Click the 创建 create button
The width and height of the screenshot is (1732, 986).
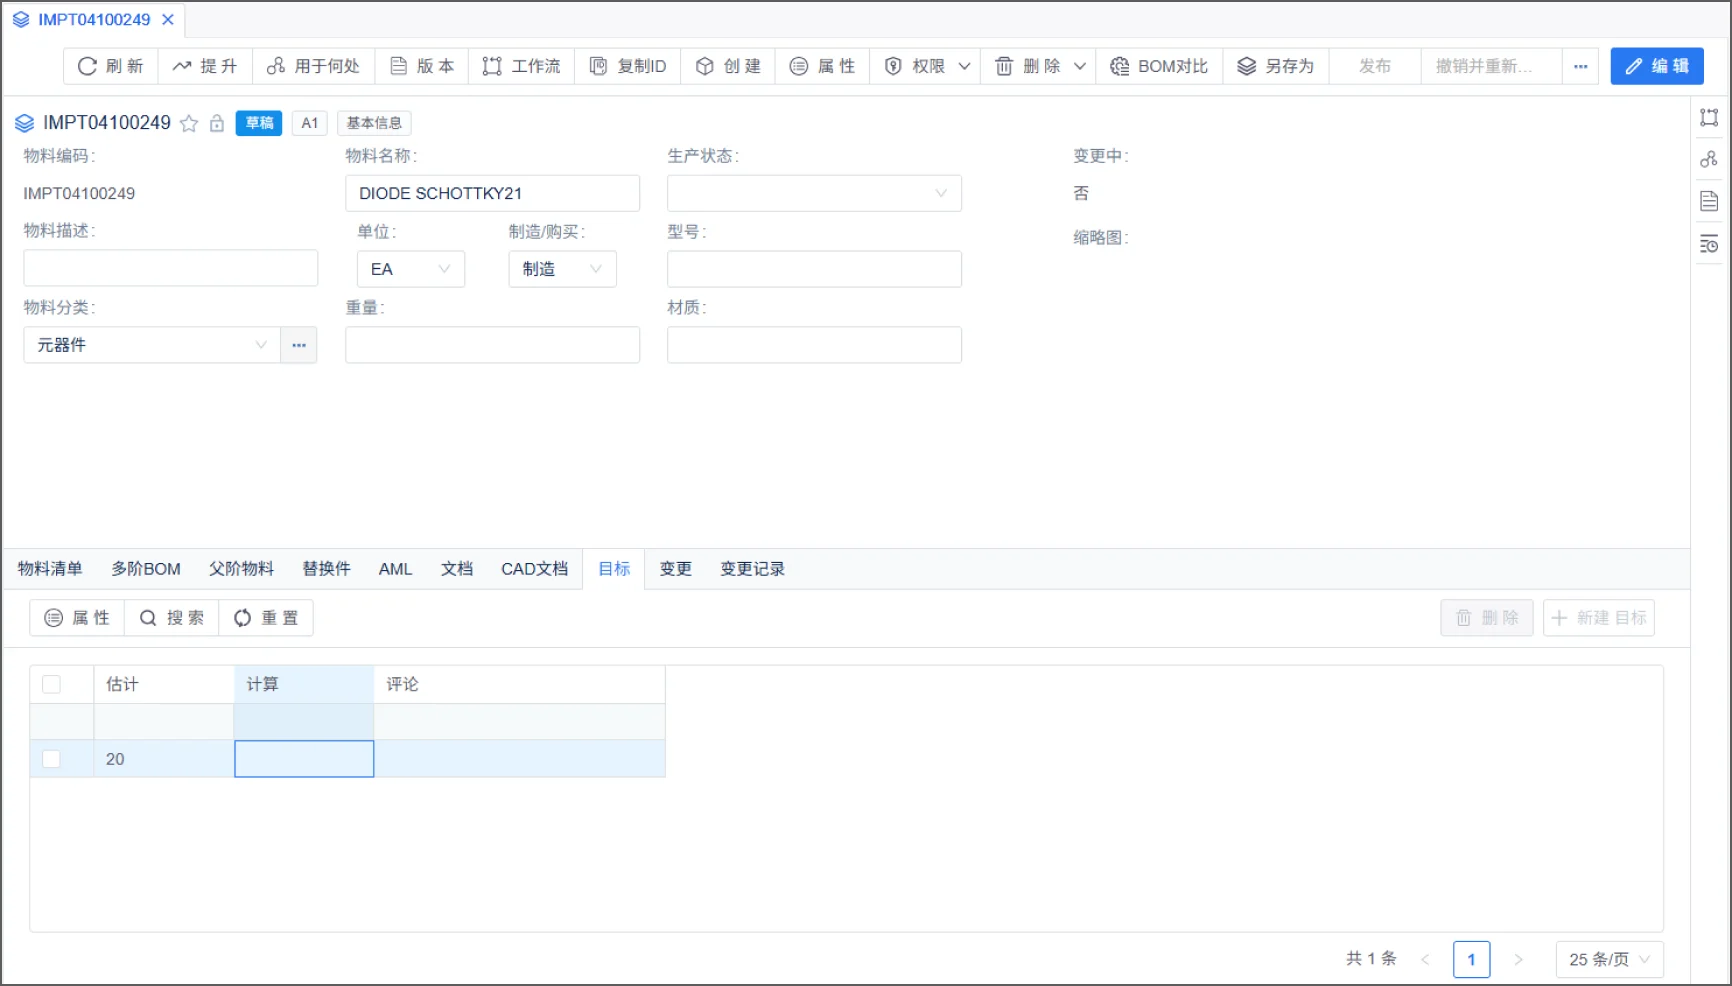pos(727,66)
